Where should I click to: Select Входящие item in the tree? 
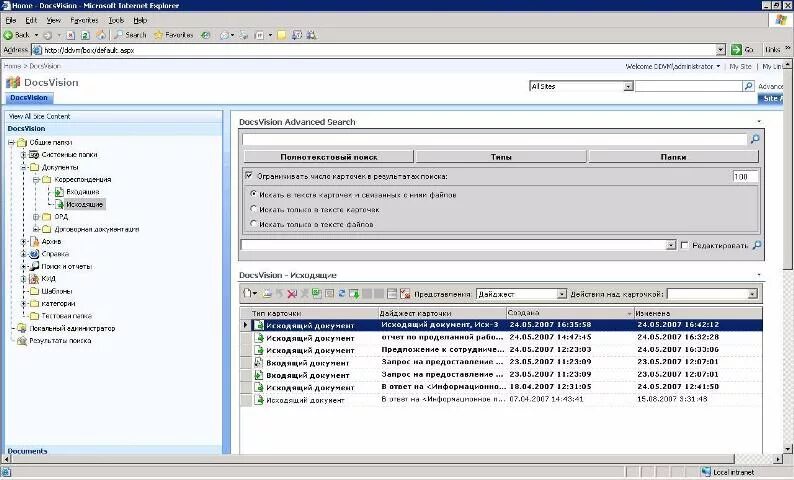[83, 192]
